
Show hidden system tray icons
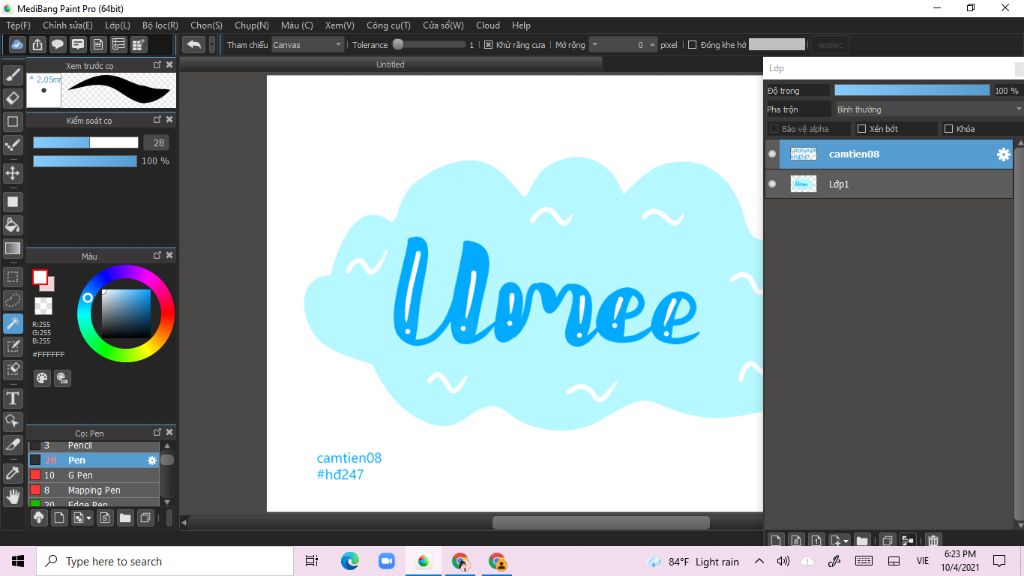point(759,561)
